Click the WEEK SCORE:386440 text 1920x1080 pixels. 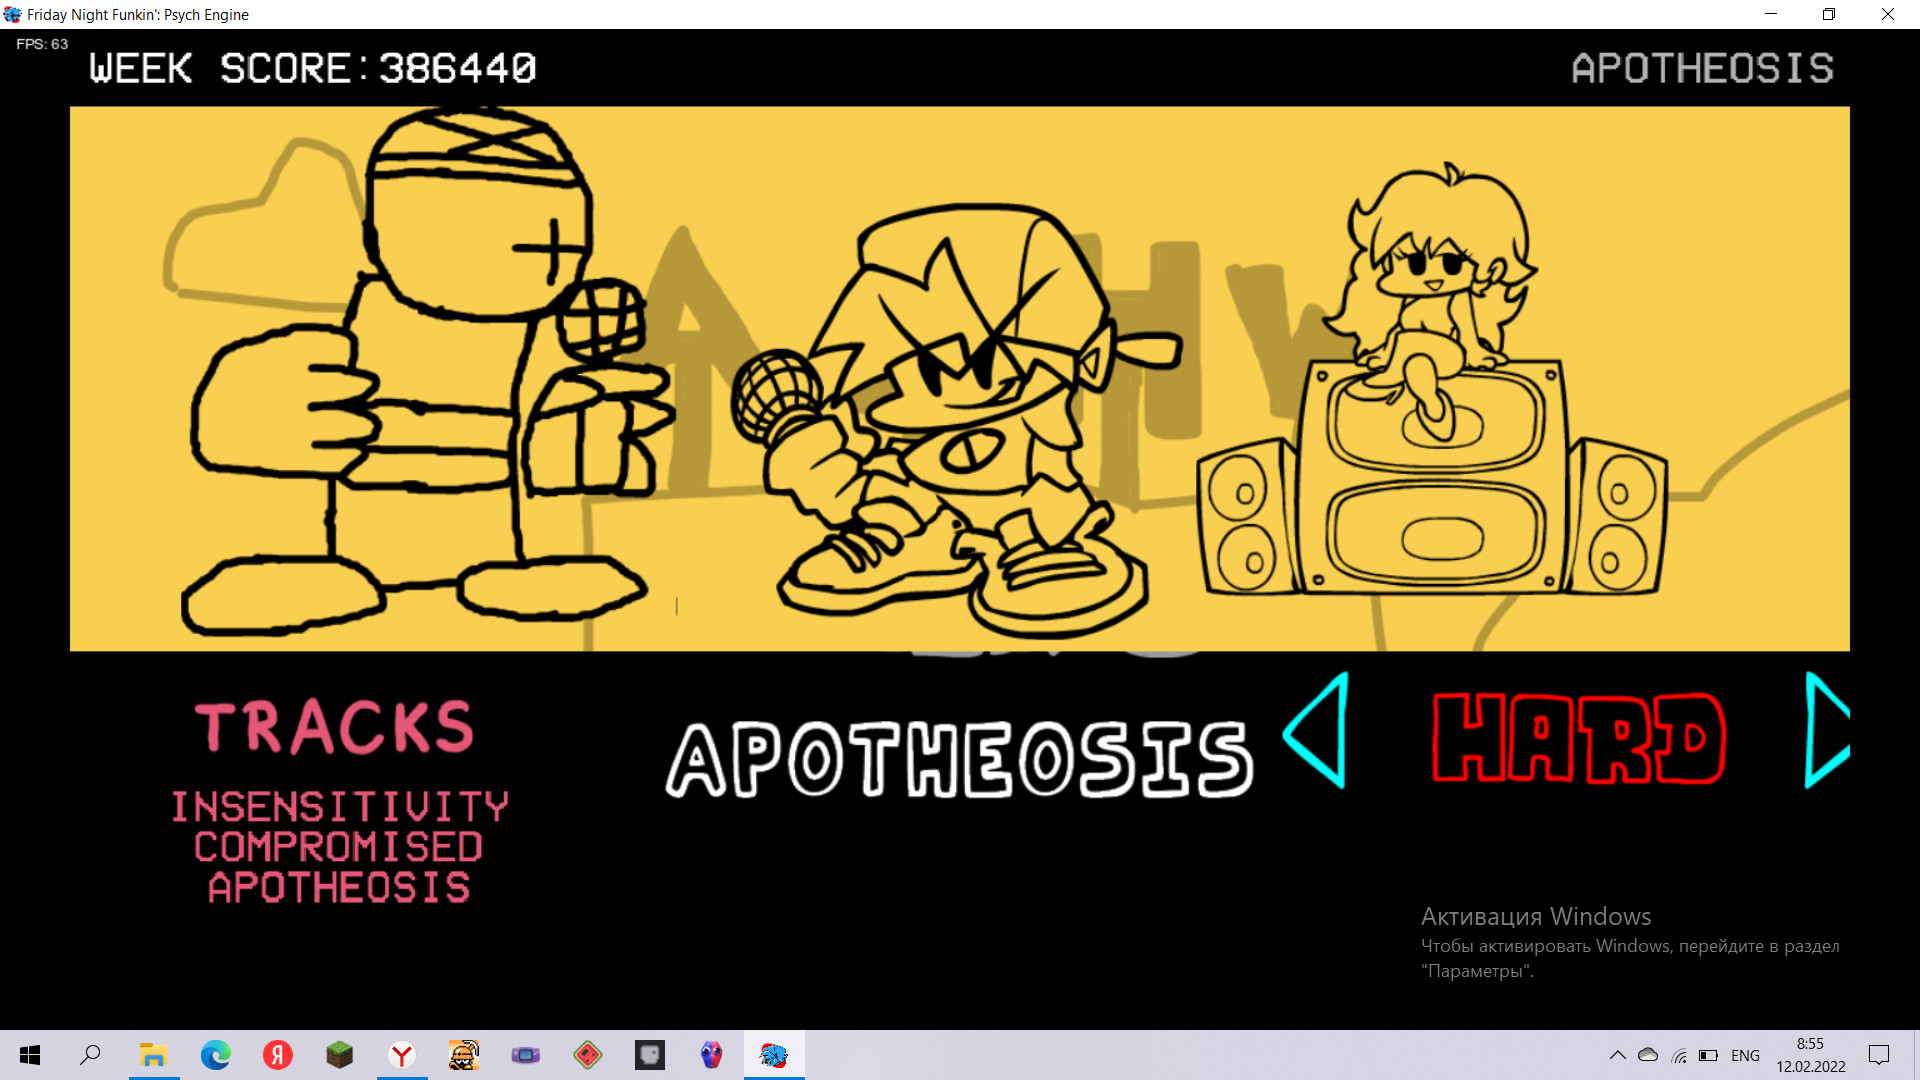313,68
